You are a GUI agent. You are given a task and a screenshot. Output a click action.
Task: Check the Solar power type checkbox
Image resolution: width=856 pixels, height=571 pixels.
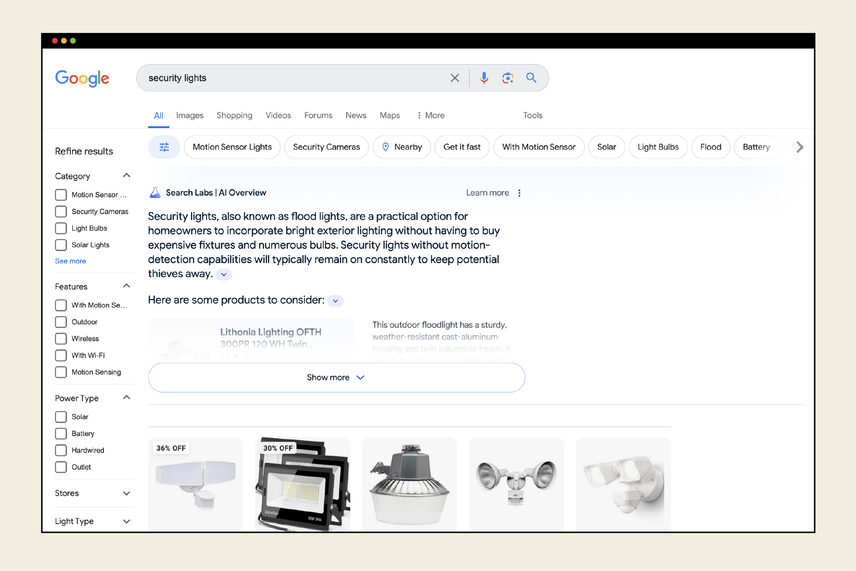point(61,417)
